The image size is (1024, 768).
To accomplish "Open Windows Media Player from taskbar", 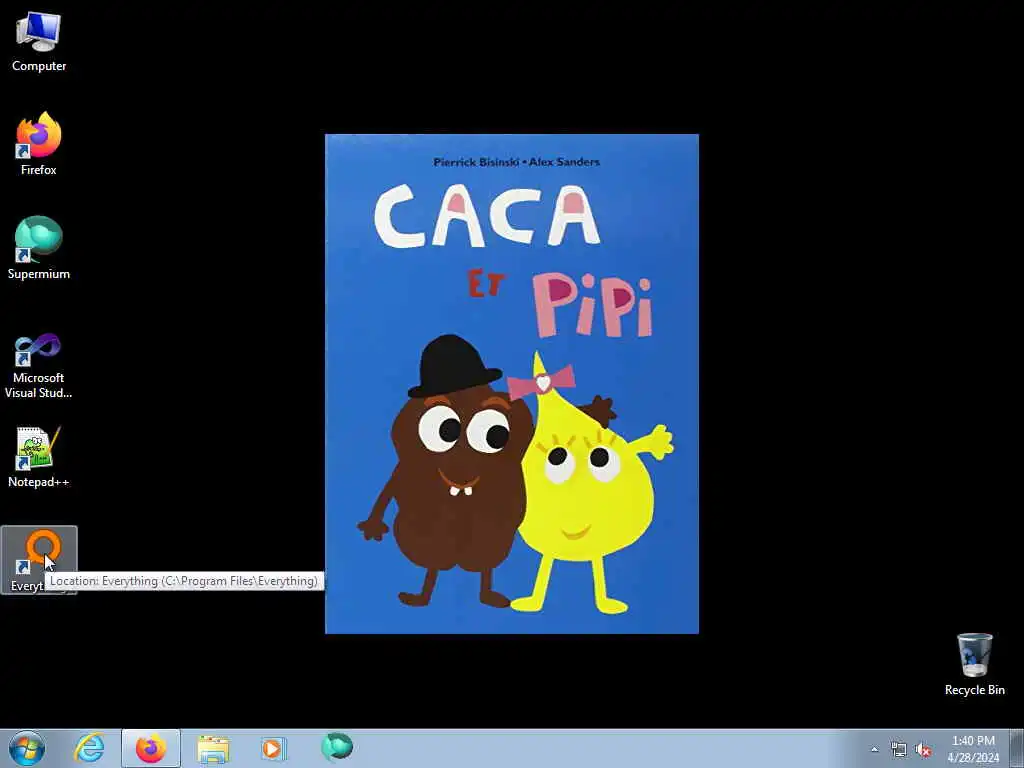I will click(x=273, y=748).
